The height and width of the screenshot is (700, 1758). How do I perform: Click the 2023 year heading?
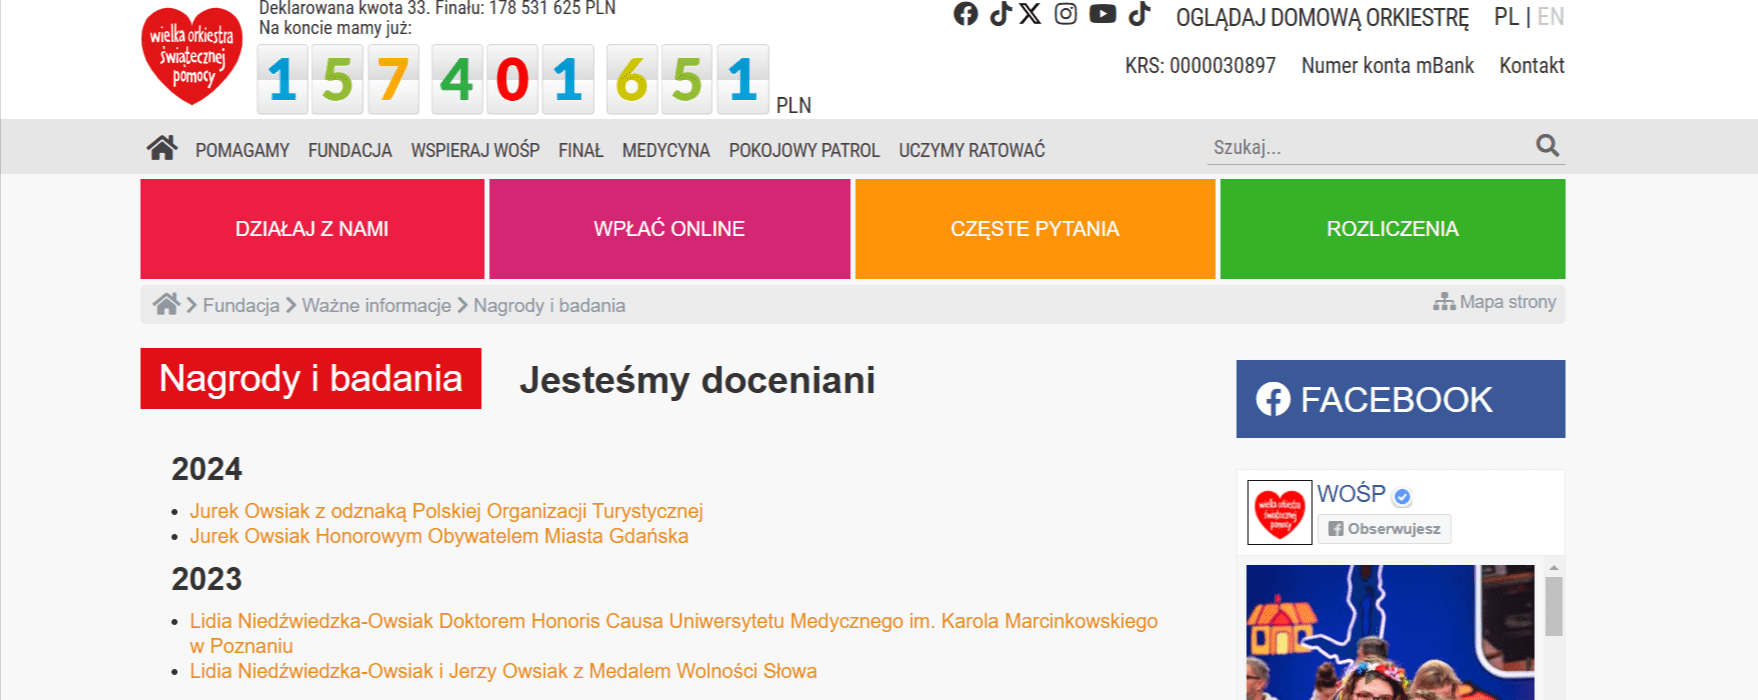206,579
